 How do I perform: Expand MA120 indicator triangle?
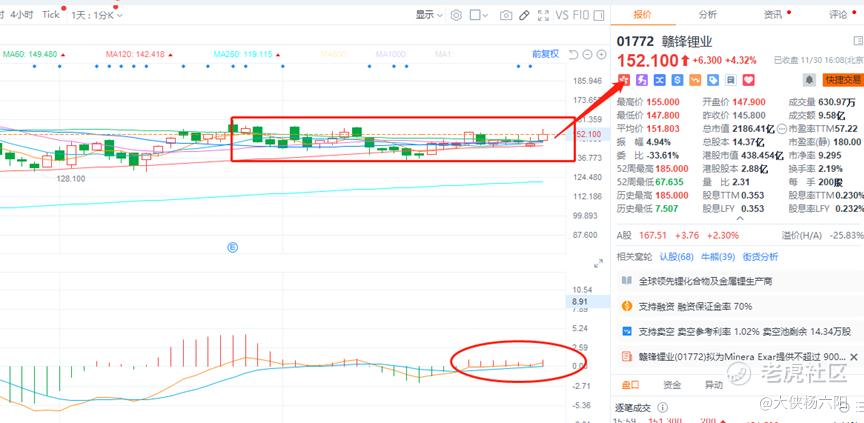click(170, 55)
